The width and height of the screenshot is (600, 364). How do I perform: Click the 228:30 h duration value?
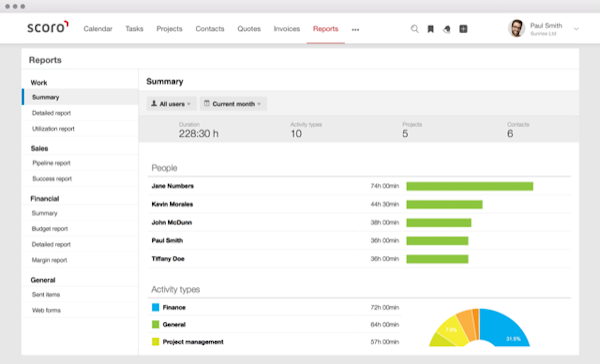click(x=199, y=134)
